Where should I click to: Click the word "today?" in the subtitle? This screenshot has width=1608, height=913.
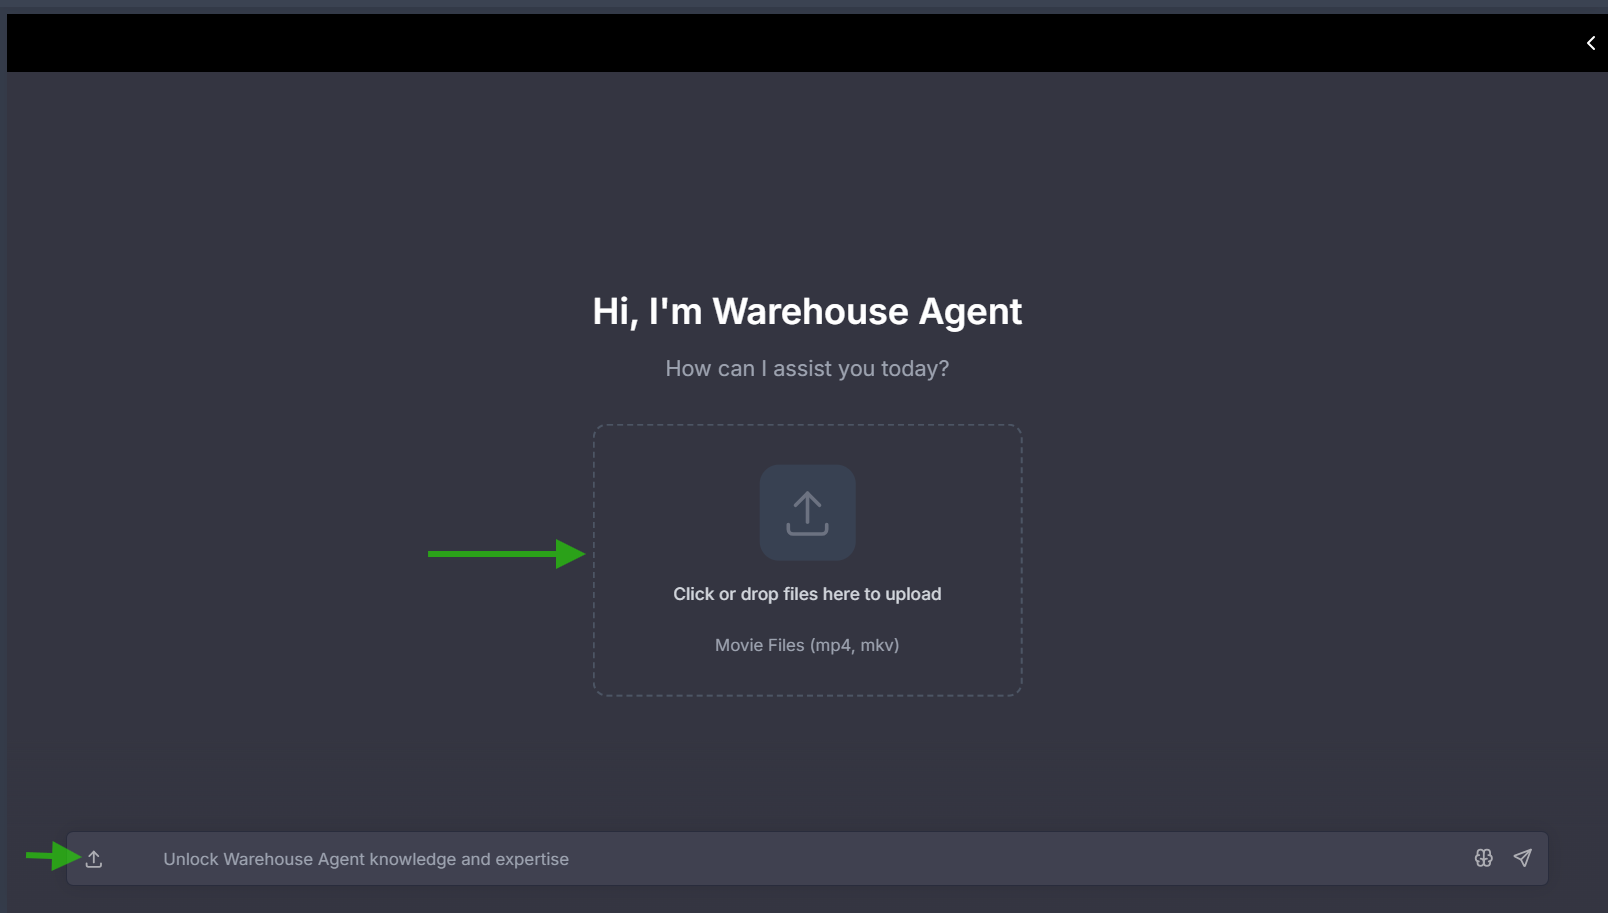point(914,369)
